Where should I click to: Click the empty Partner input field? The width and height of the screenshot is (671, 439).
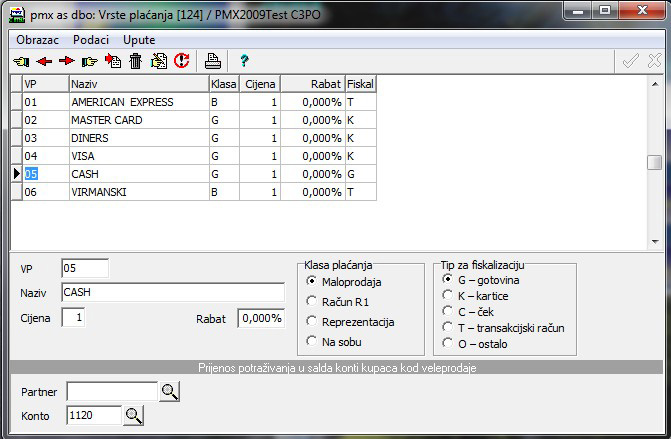click(x=112, y=392)
